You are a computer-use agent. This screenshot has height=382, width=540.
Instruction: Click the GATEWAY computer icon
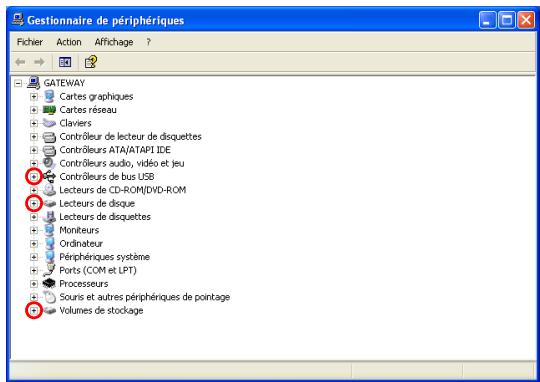(33, 83)
